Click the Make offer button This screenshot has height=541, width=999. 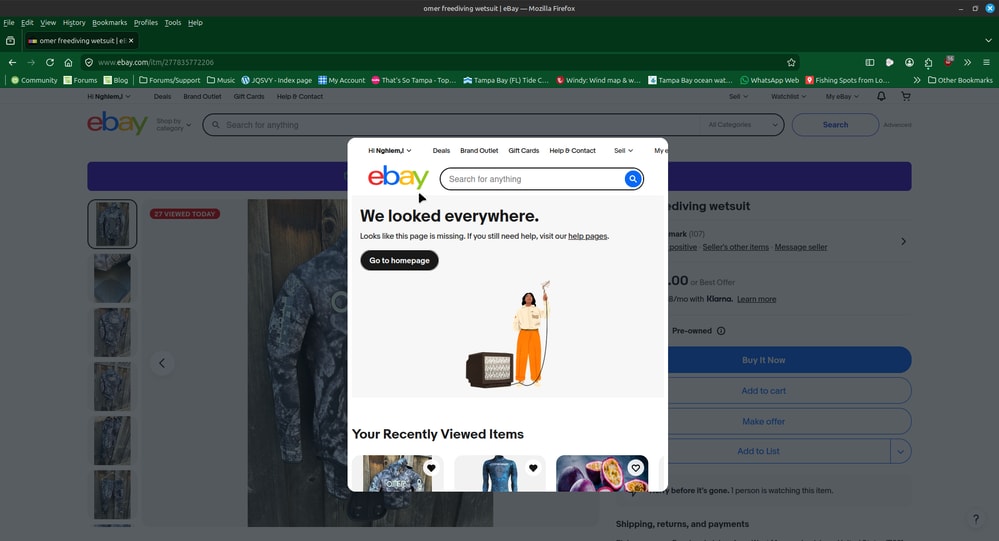tap(789, 421)
